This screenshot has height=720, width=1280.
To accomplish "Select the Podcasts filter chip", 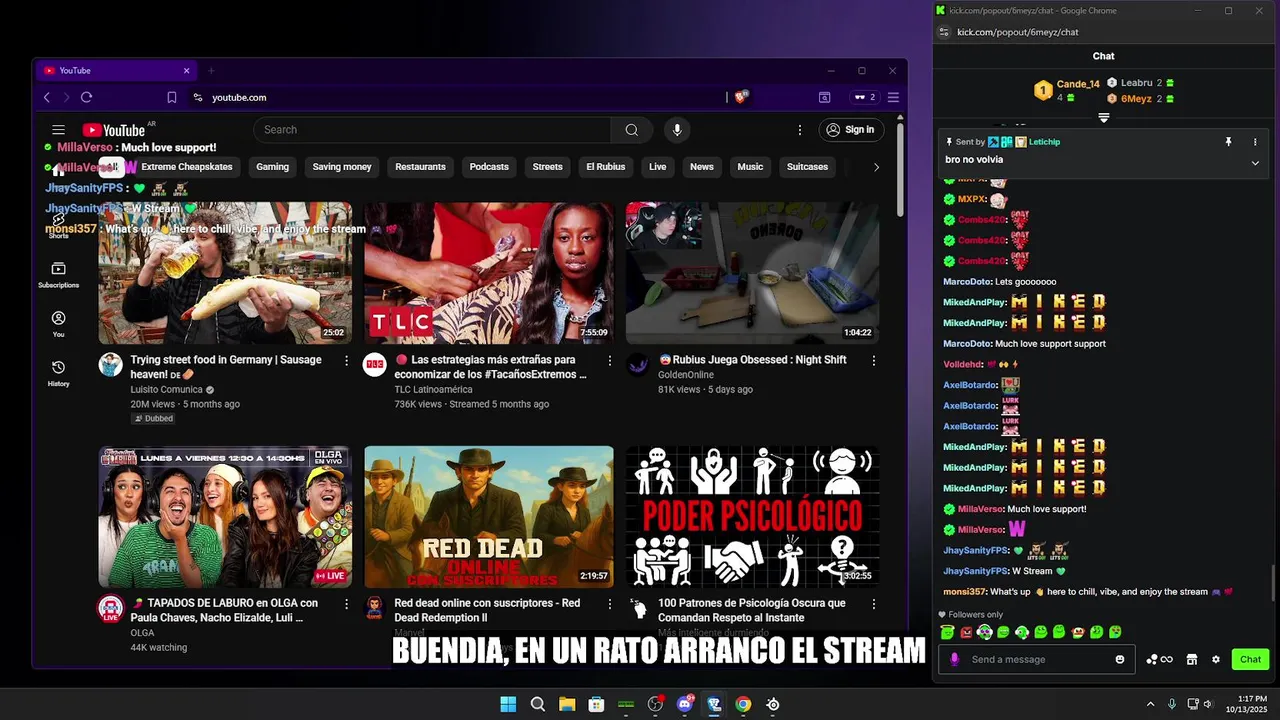I will click(489, 167).
